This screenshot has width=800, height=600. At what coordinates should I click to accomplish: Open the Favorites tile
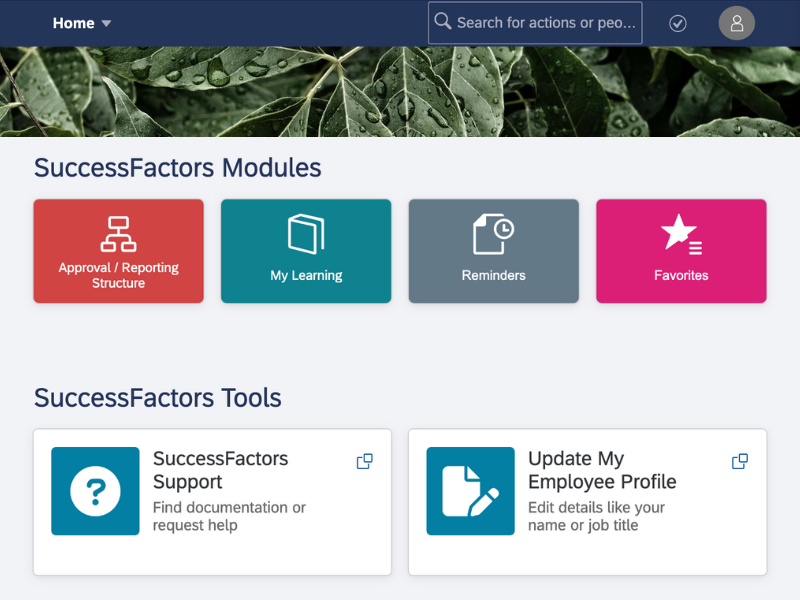coord(681,251)
